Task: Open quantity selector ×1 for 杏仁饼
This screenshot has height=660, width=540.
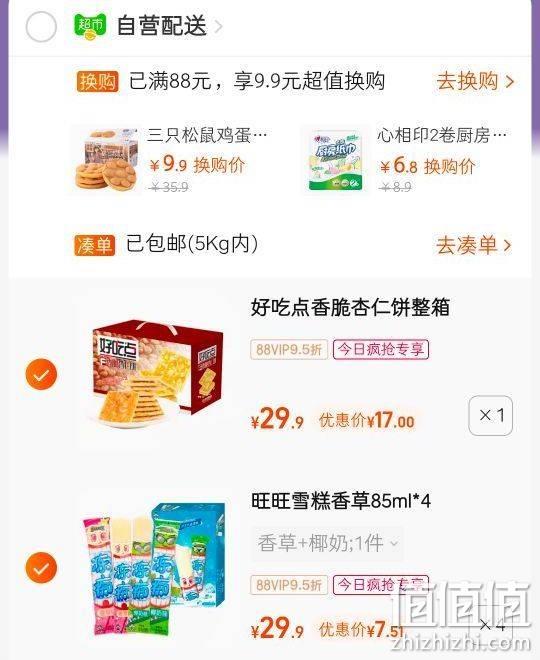Action: 490,415
